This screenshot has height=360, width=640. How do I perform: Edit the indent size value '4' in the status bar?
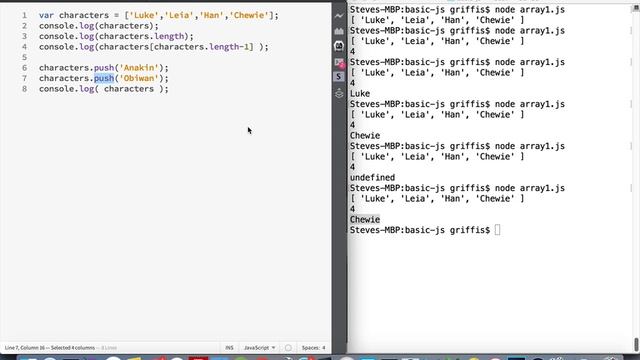pos(324,348)
